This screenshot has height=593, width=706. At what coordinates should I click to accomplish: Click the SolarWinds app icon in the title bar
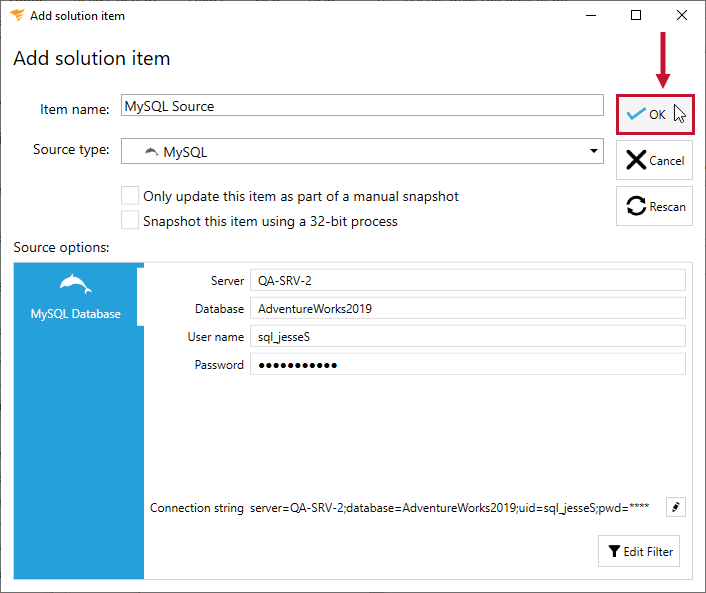point(17,15)
